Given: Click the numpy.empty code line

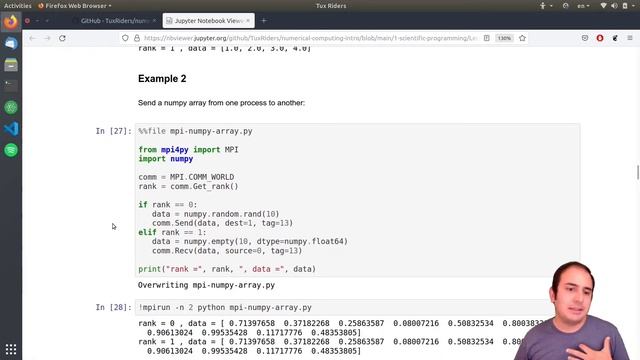Looking at the screenshot, I should [x=250, y=242].
